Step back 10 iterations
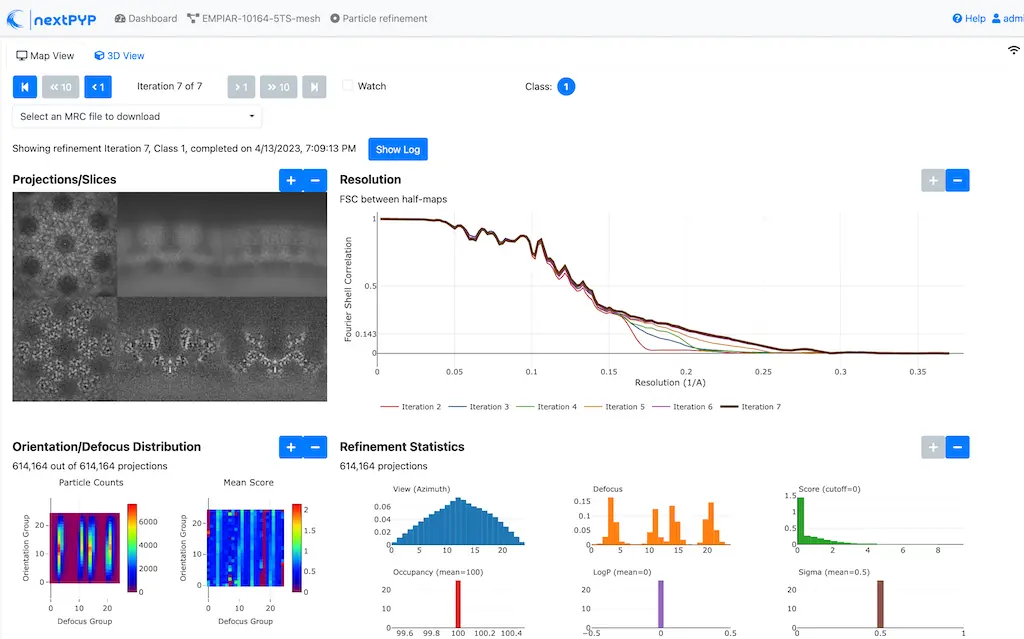 (61, 87)
